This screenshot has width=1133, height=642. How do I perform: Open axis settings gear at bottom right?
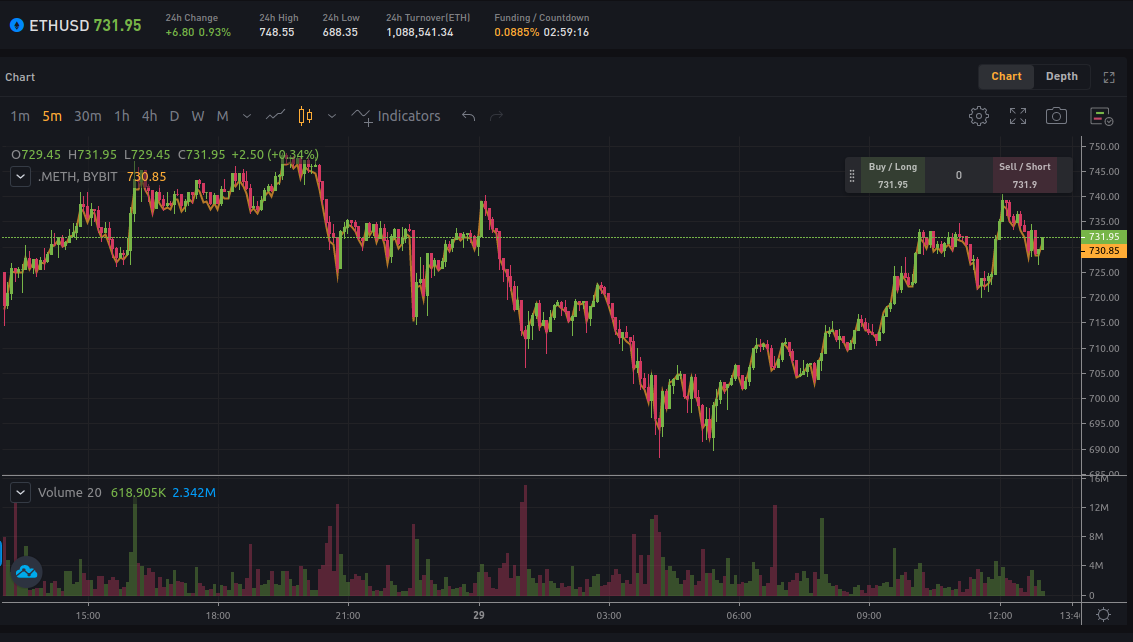point(1103,615)
